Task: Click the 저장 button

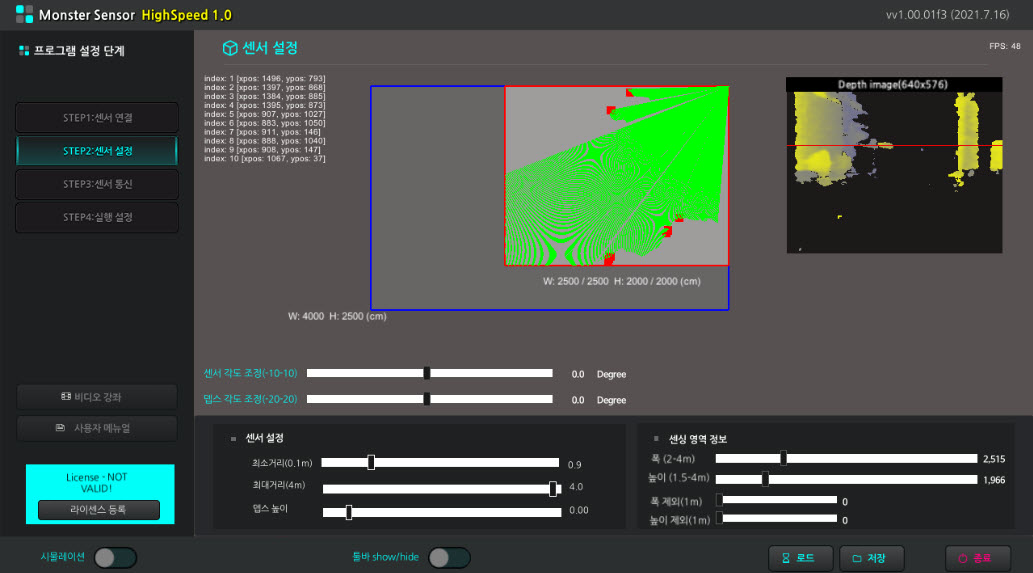Action: coord(872,558)
